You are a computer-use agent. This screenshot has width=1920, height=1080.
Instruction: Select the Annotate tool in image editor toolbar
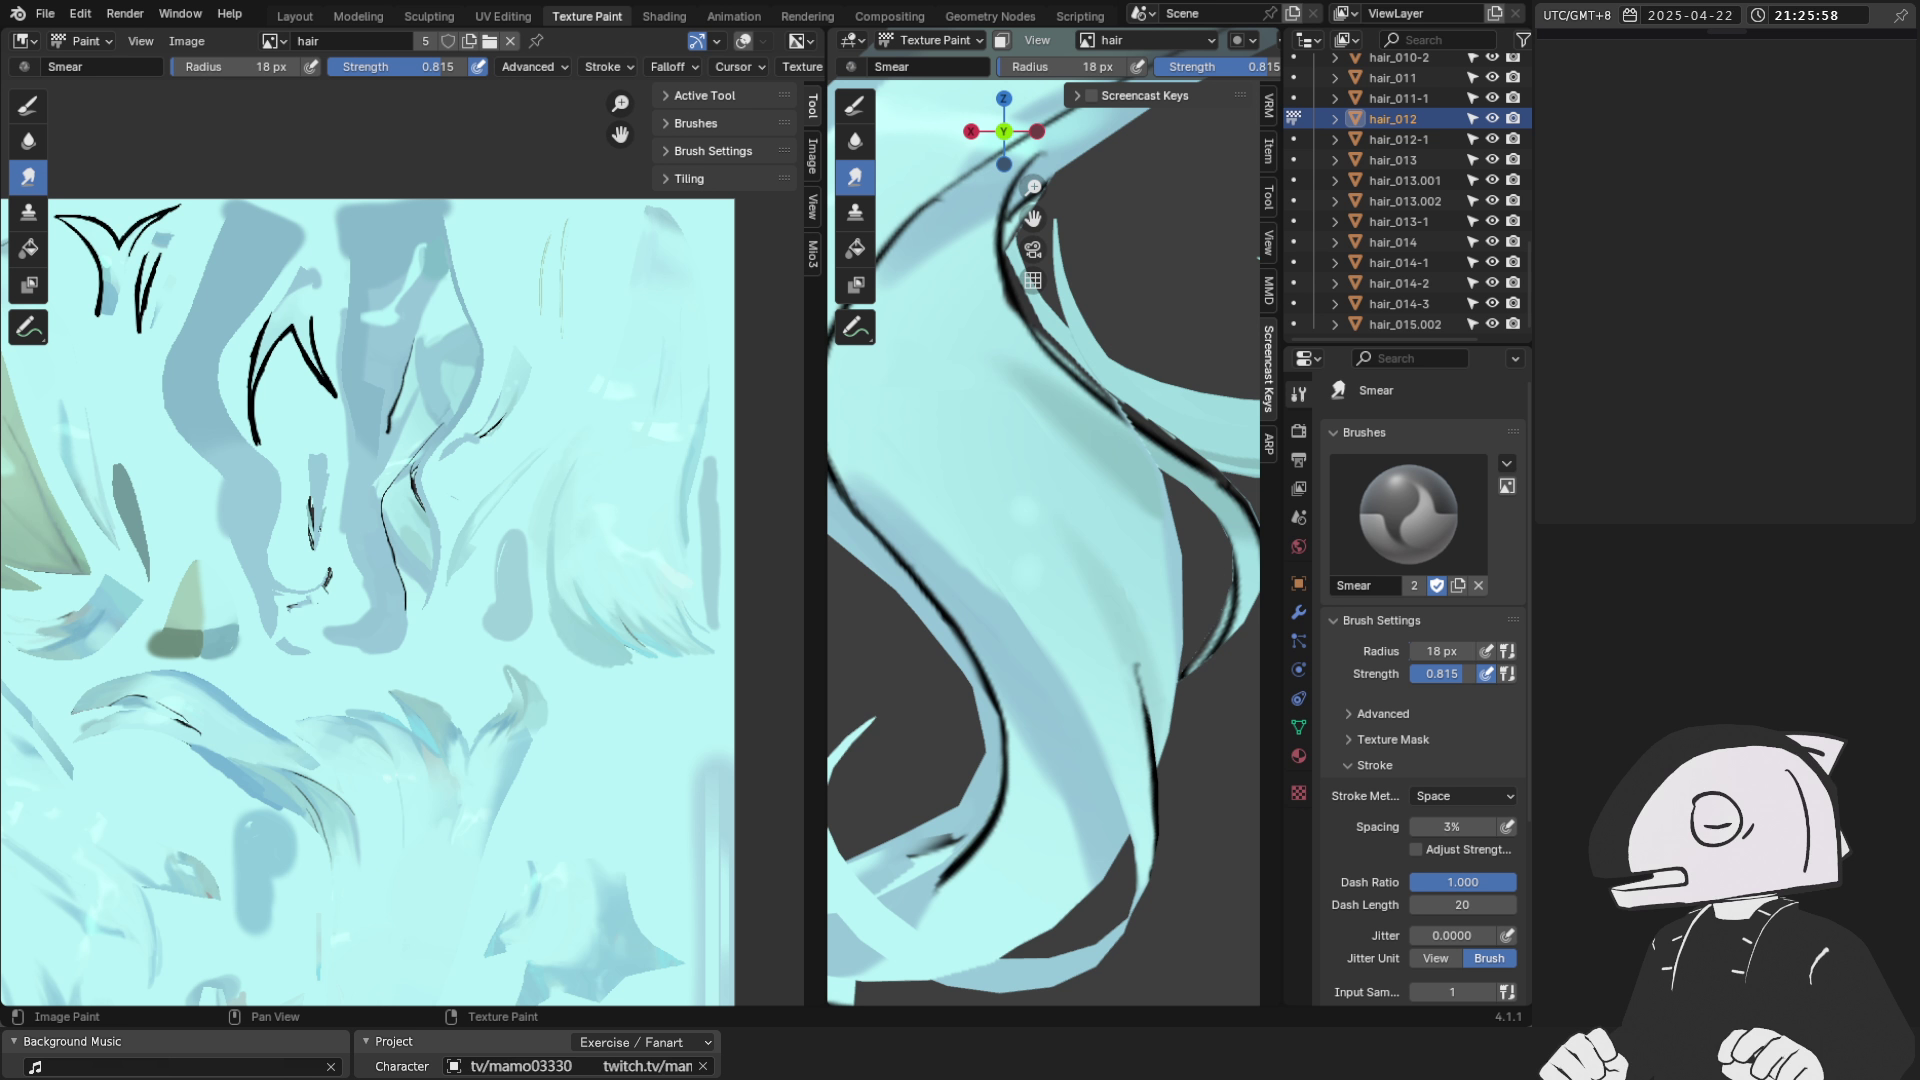pyautogui.click(x=28, y=327)
